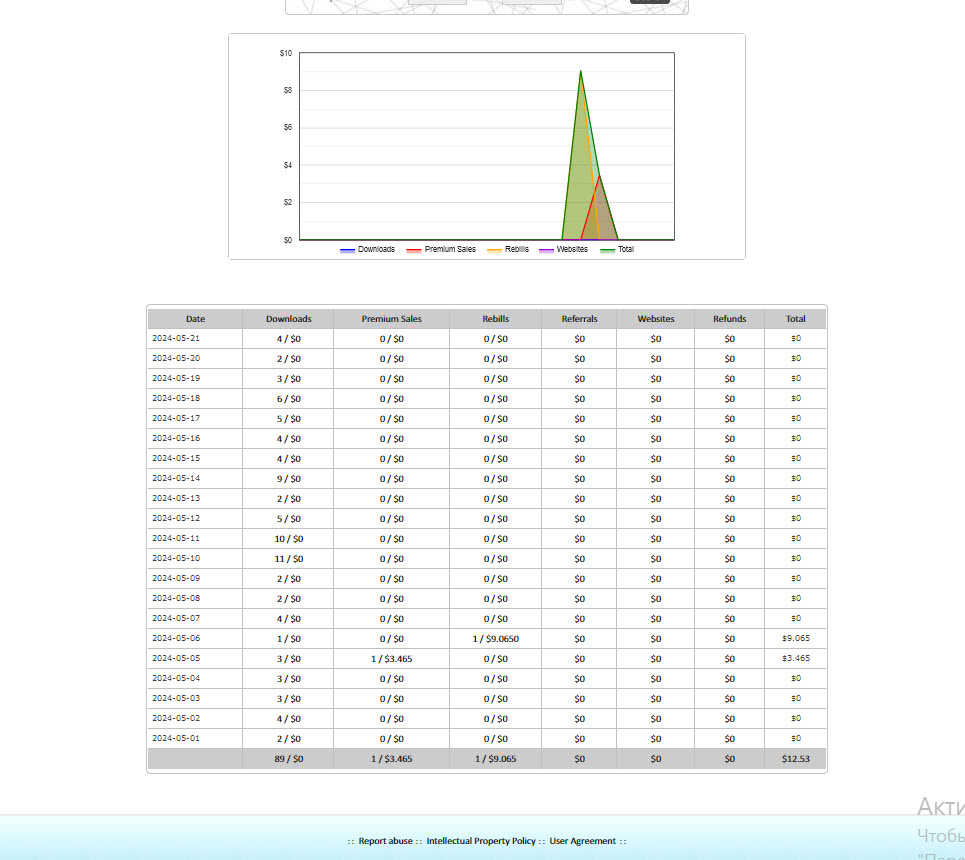
Task: Open the Report abuse link
Action: (x=385, y=841)
